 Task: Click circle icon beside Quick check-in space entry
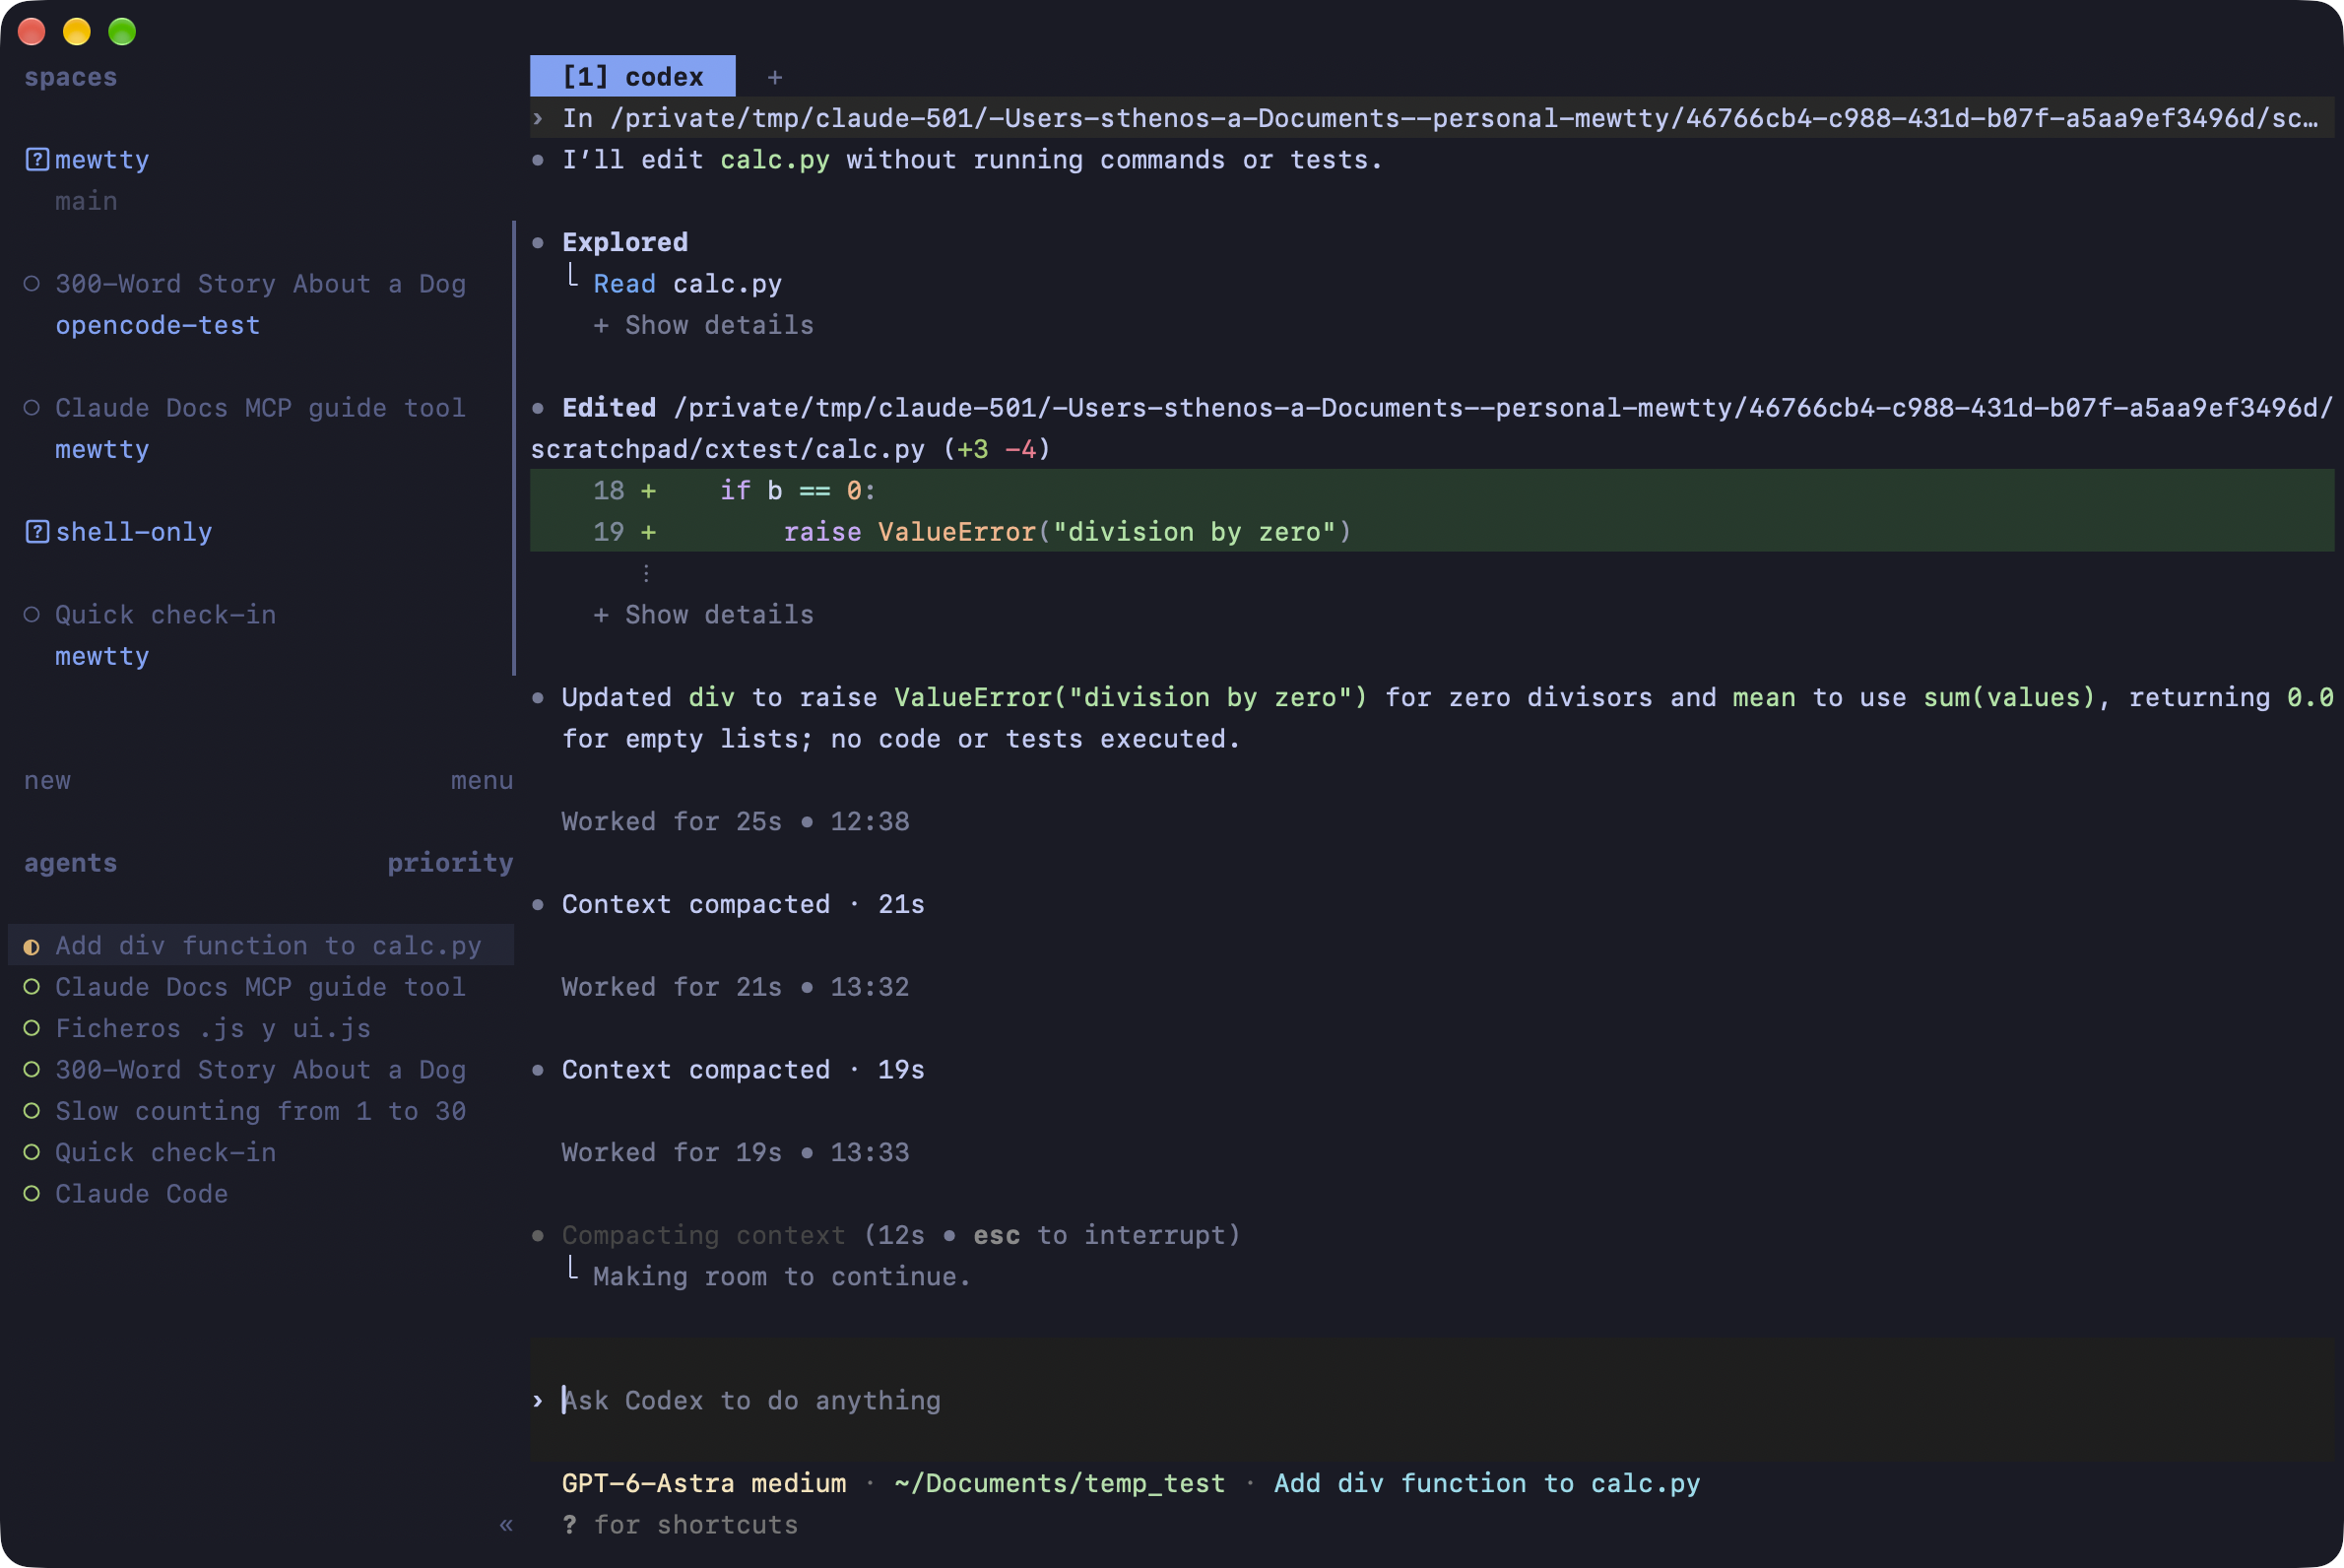click(32, 615)
